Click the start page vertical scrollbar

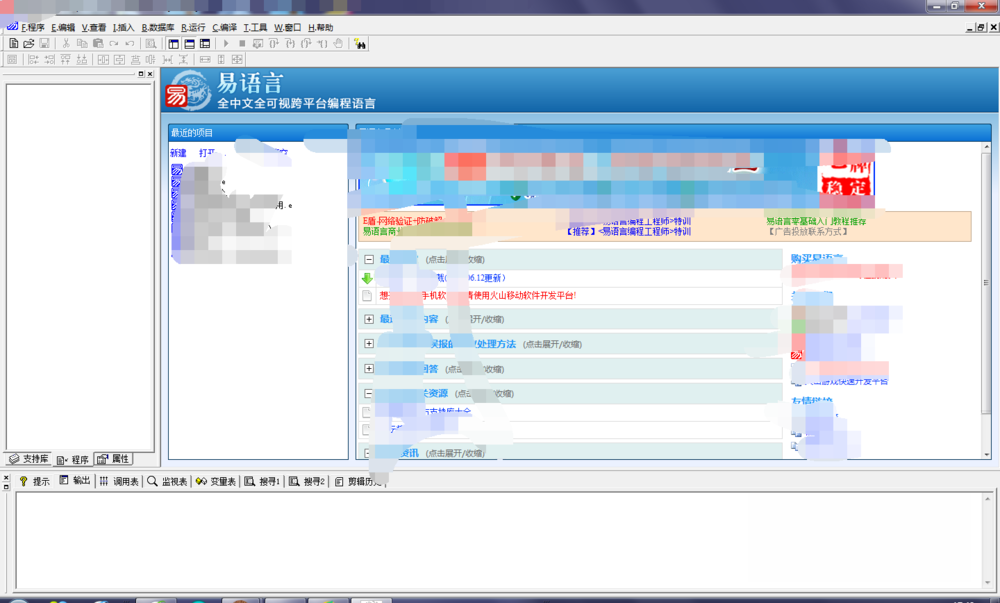(x=986, y=300)
